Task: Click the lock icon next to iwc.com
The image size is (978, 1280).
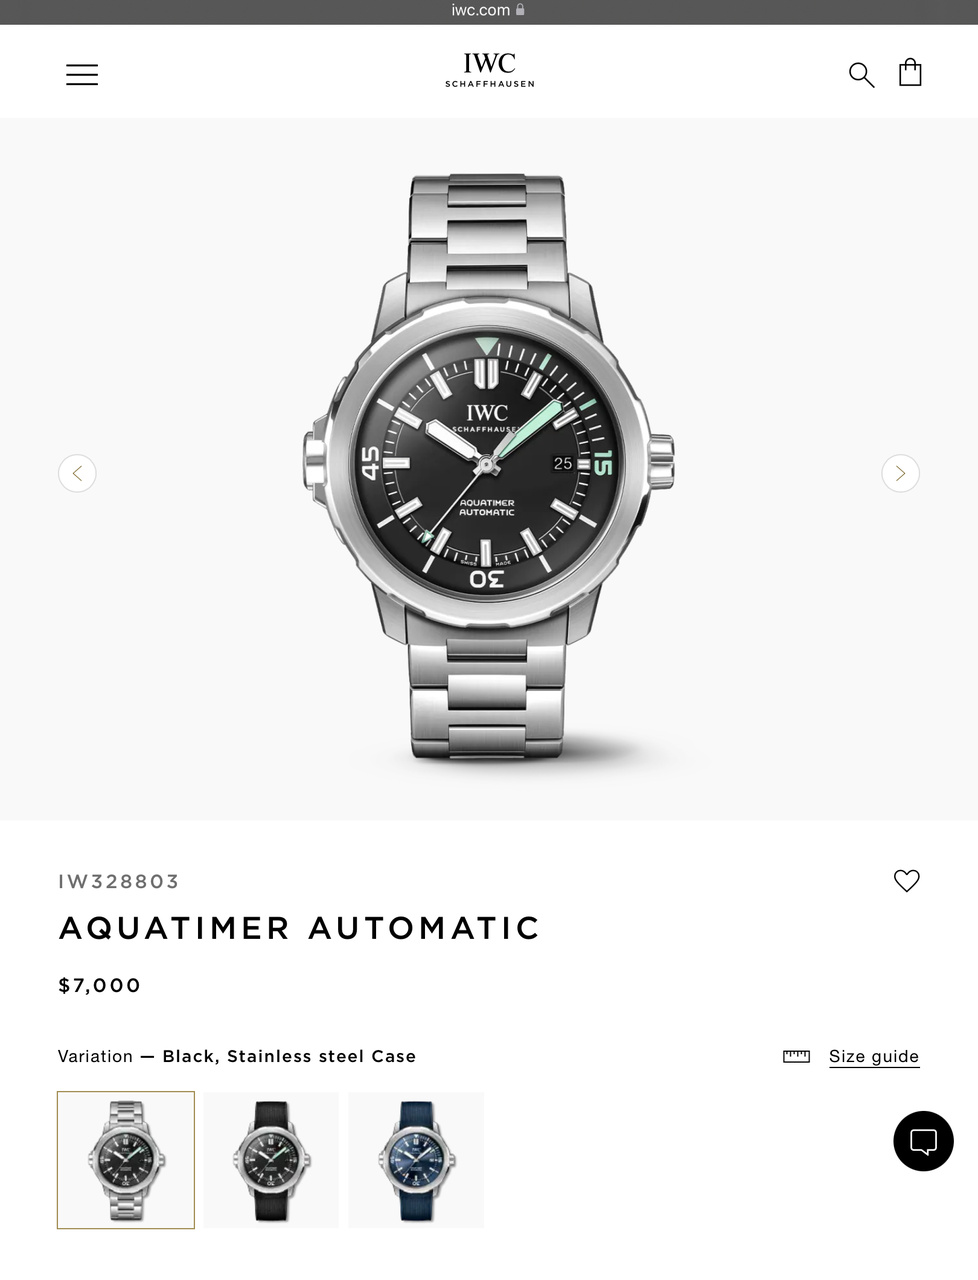Action: 520,9
